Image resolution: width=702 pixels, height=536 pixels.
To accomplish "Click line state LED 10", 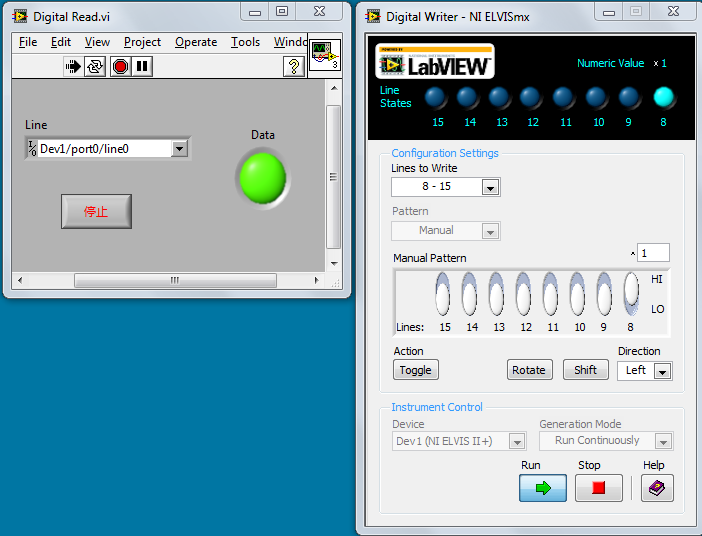I will pyautogui.click(x=596, y=97).
